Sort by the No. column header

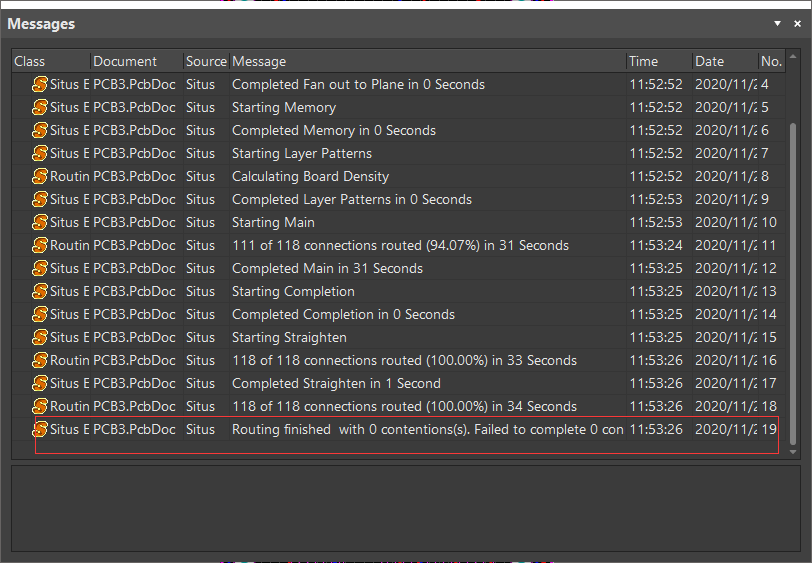coord(772,61)
